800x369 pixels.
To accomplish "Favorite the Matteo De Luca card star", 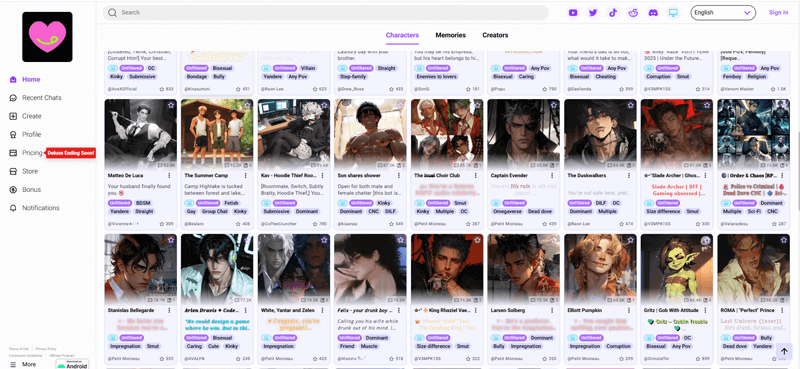I will point(171,105).
